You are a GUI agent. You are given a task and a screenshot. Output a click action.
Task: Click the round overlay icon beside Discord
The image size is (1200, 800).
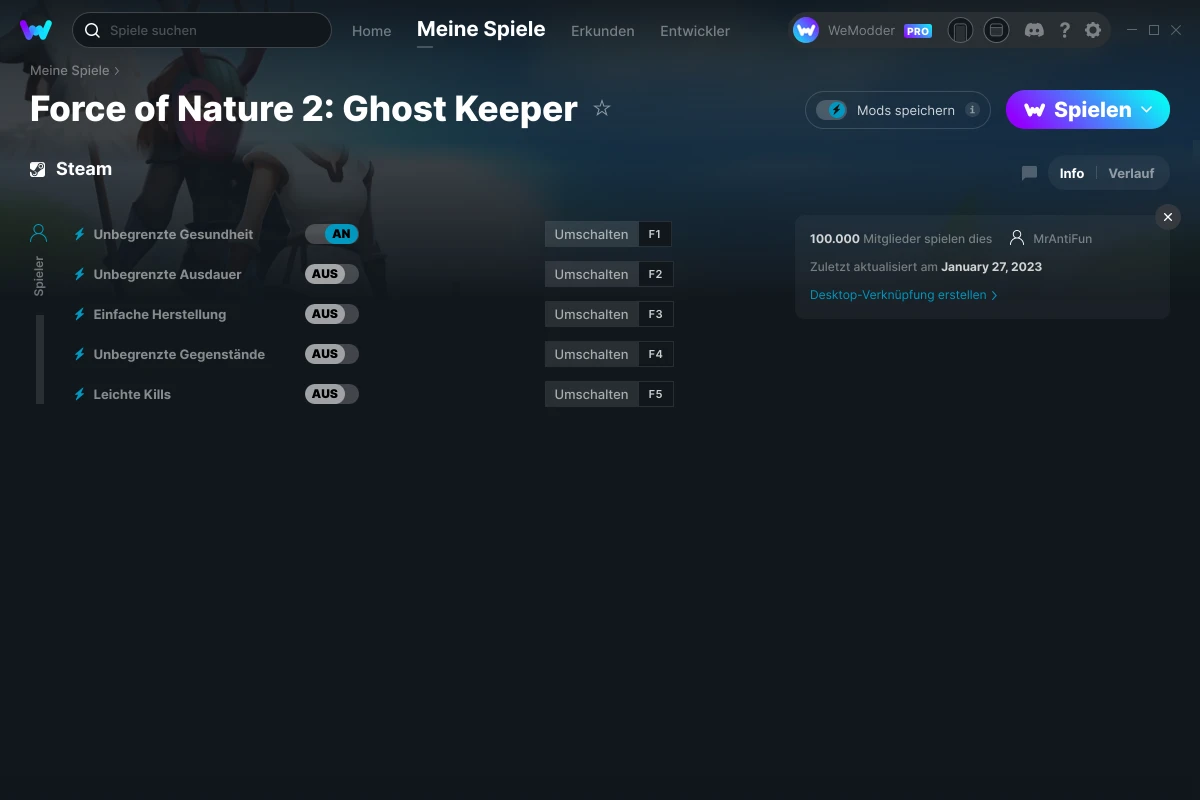[x=996, y=30]
